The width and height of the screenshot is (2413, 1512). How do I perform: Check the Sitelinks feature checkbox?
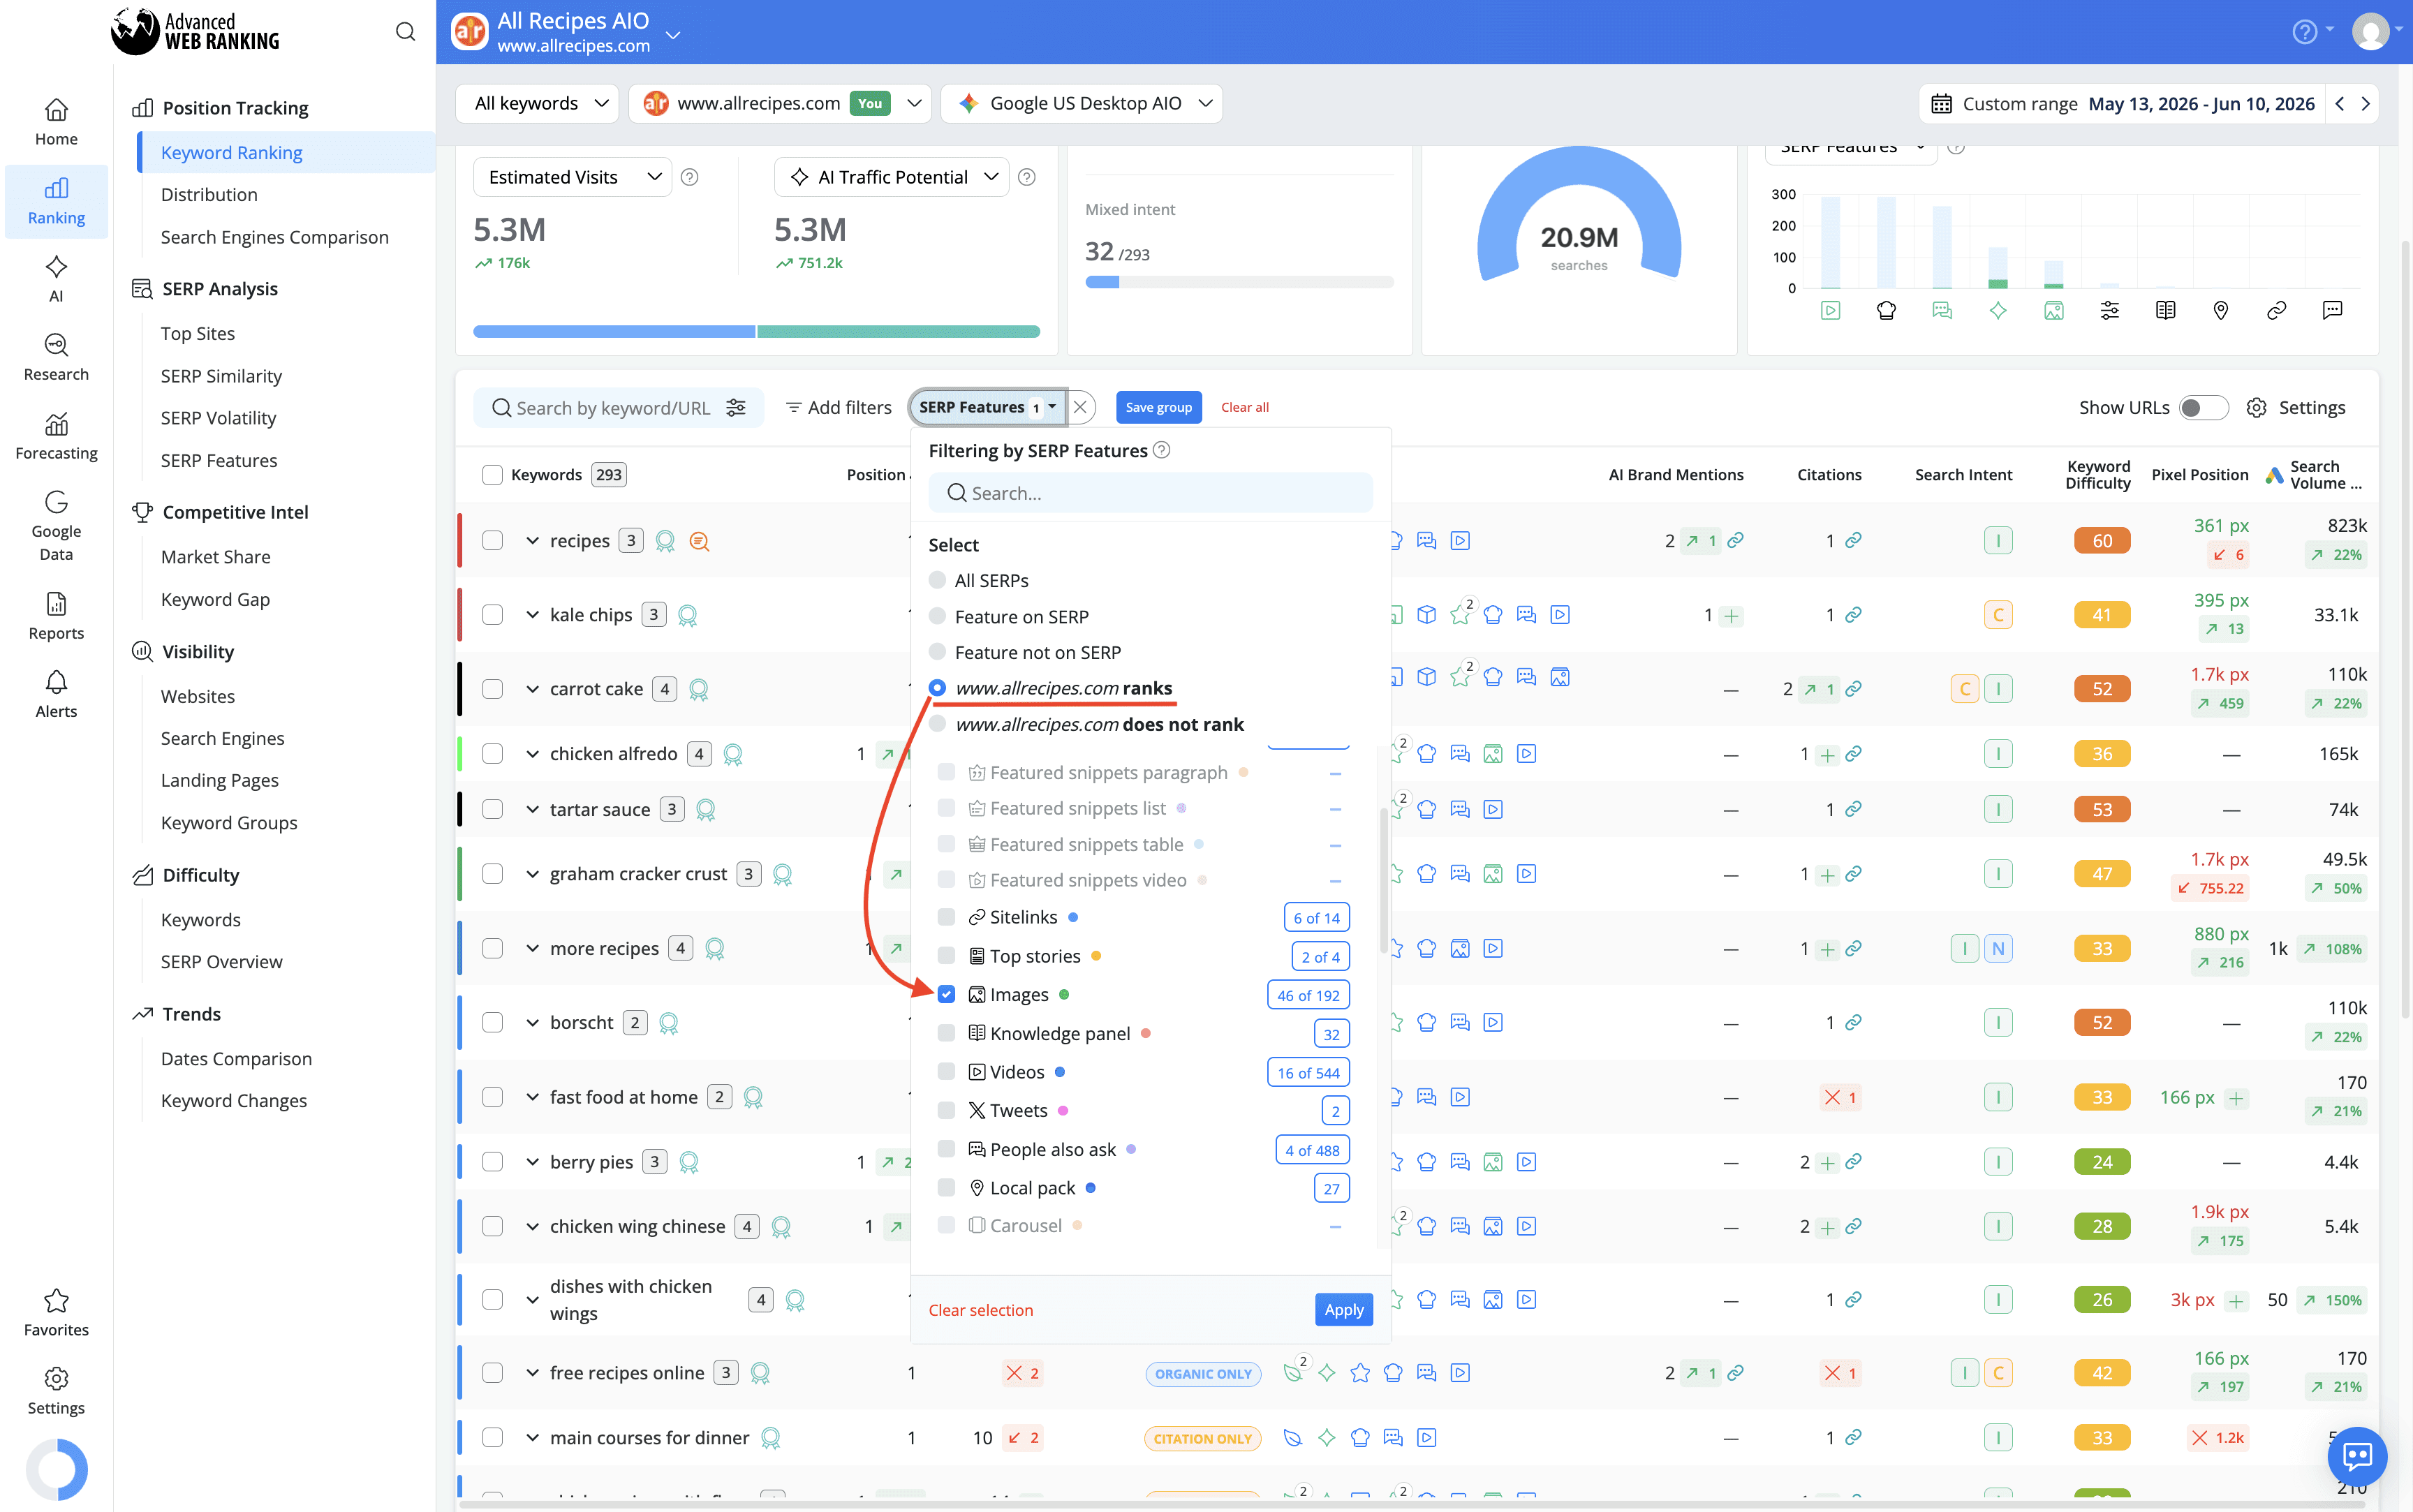click(946, 917)
